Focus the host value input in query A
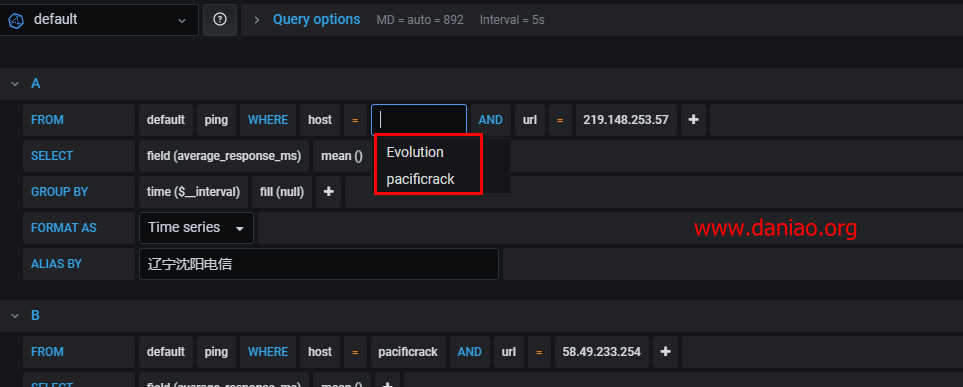The width and height of the screenshot is (963, 387). [x=419, y=120]
